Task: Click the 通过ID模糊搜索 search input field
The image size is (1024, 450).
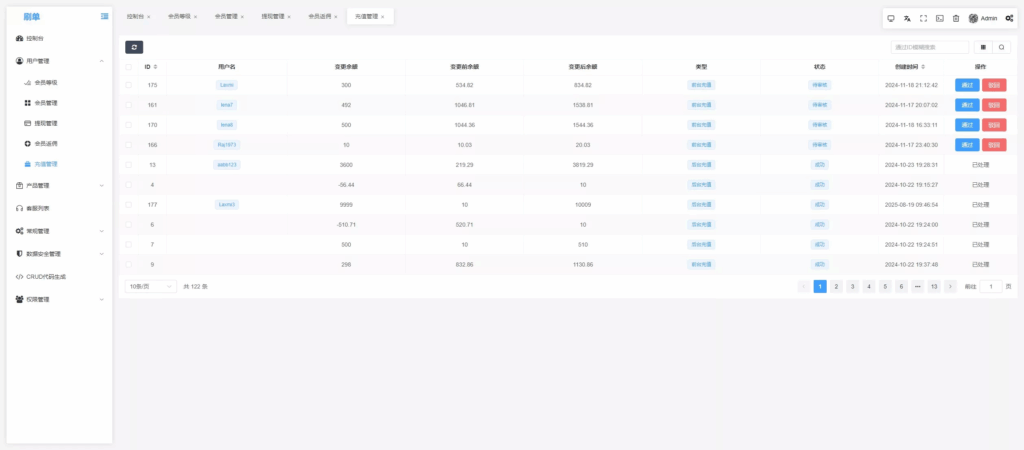Action: 929,47
